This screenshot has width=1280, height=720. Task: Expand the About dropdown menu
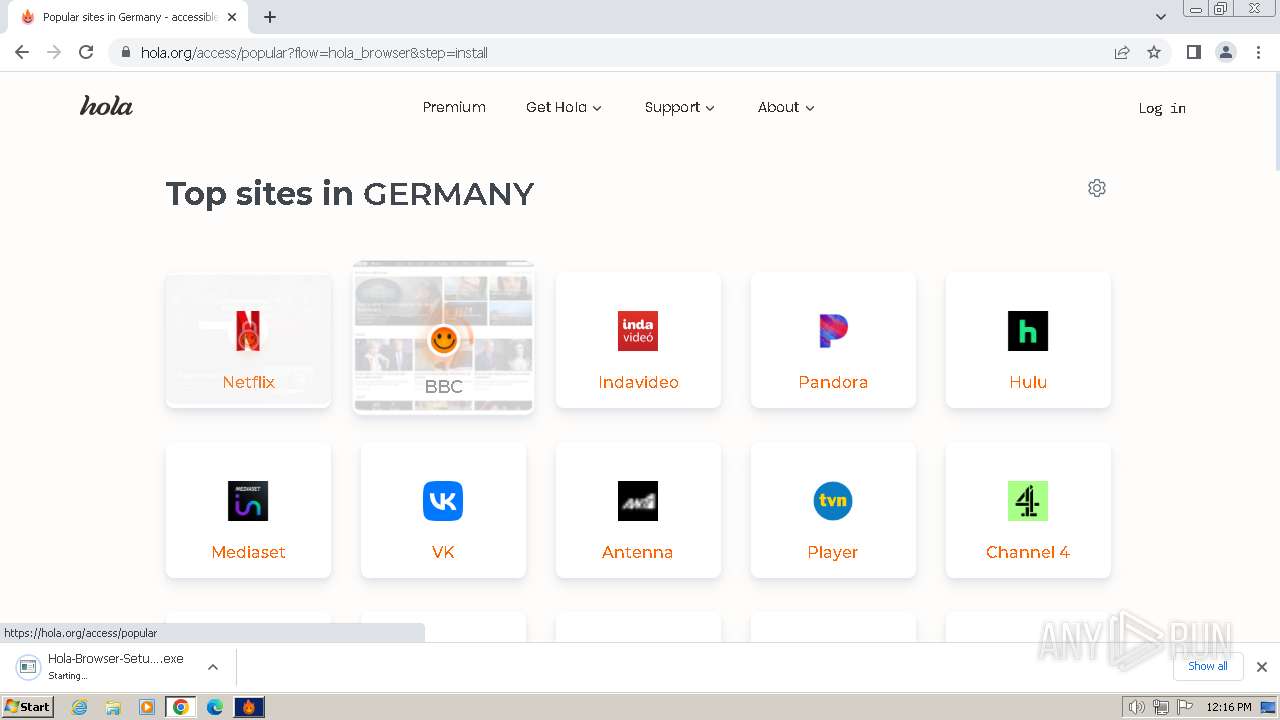pos(786,107)
